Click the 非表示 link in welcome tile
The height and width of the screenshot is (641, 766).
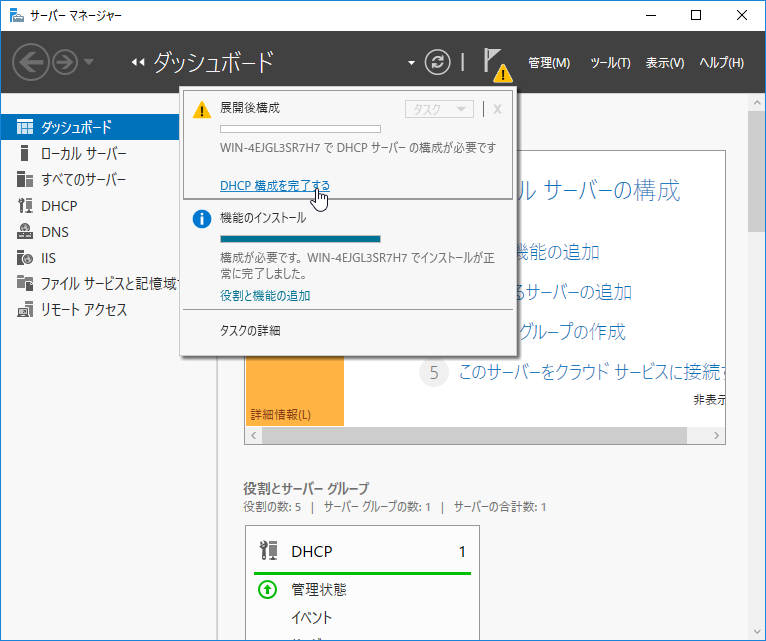[709, 400]
